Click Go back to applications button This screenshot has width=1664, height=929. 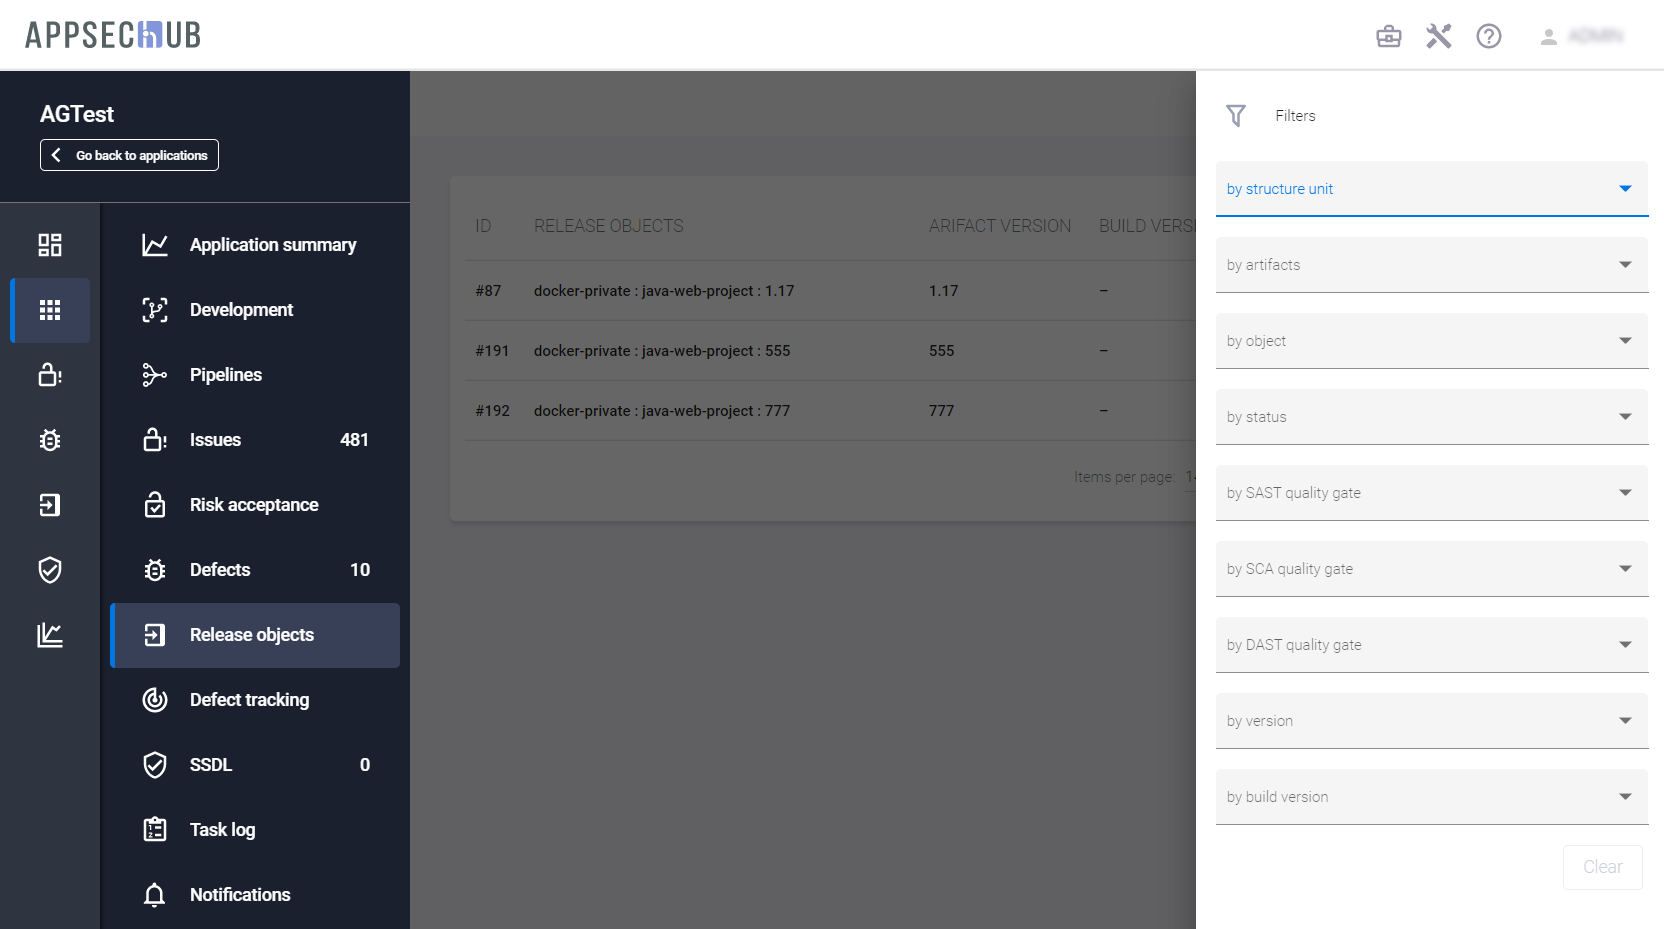(x=129, y=155)
